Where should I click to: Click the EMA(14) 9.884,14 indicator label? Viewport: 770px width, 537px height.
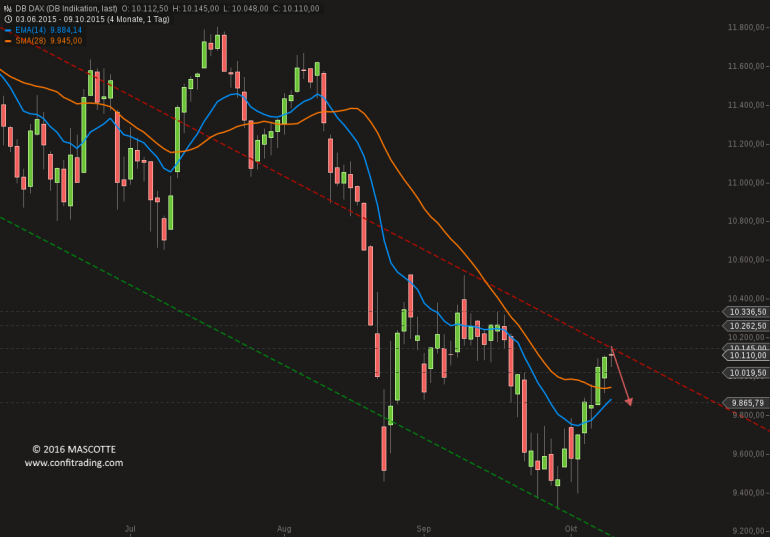point(48,30)
